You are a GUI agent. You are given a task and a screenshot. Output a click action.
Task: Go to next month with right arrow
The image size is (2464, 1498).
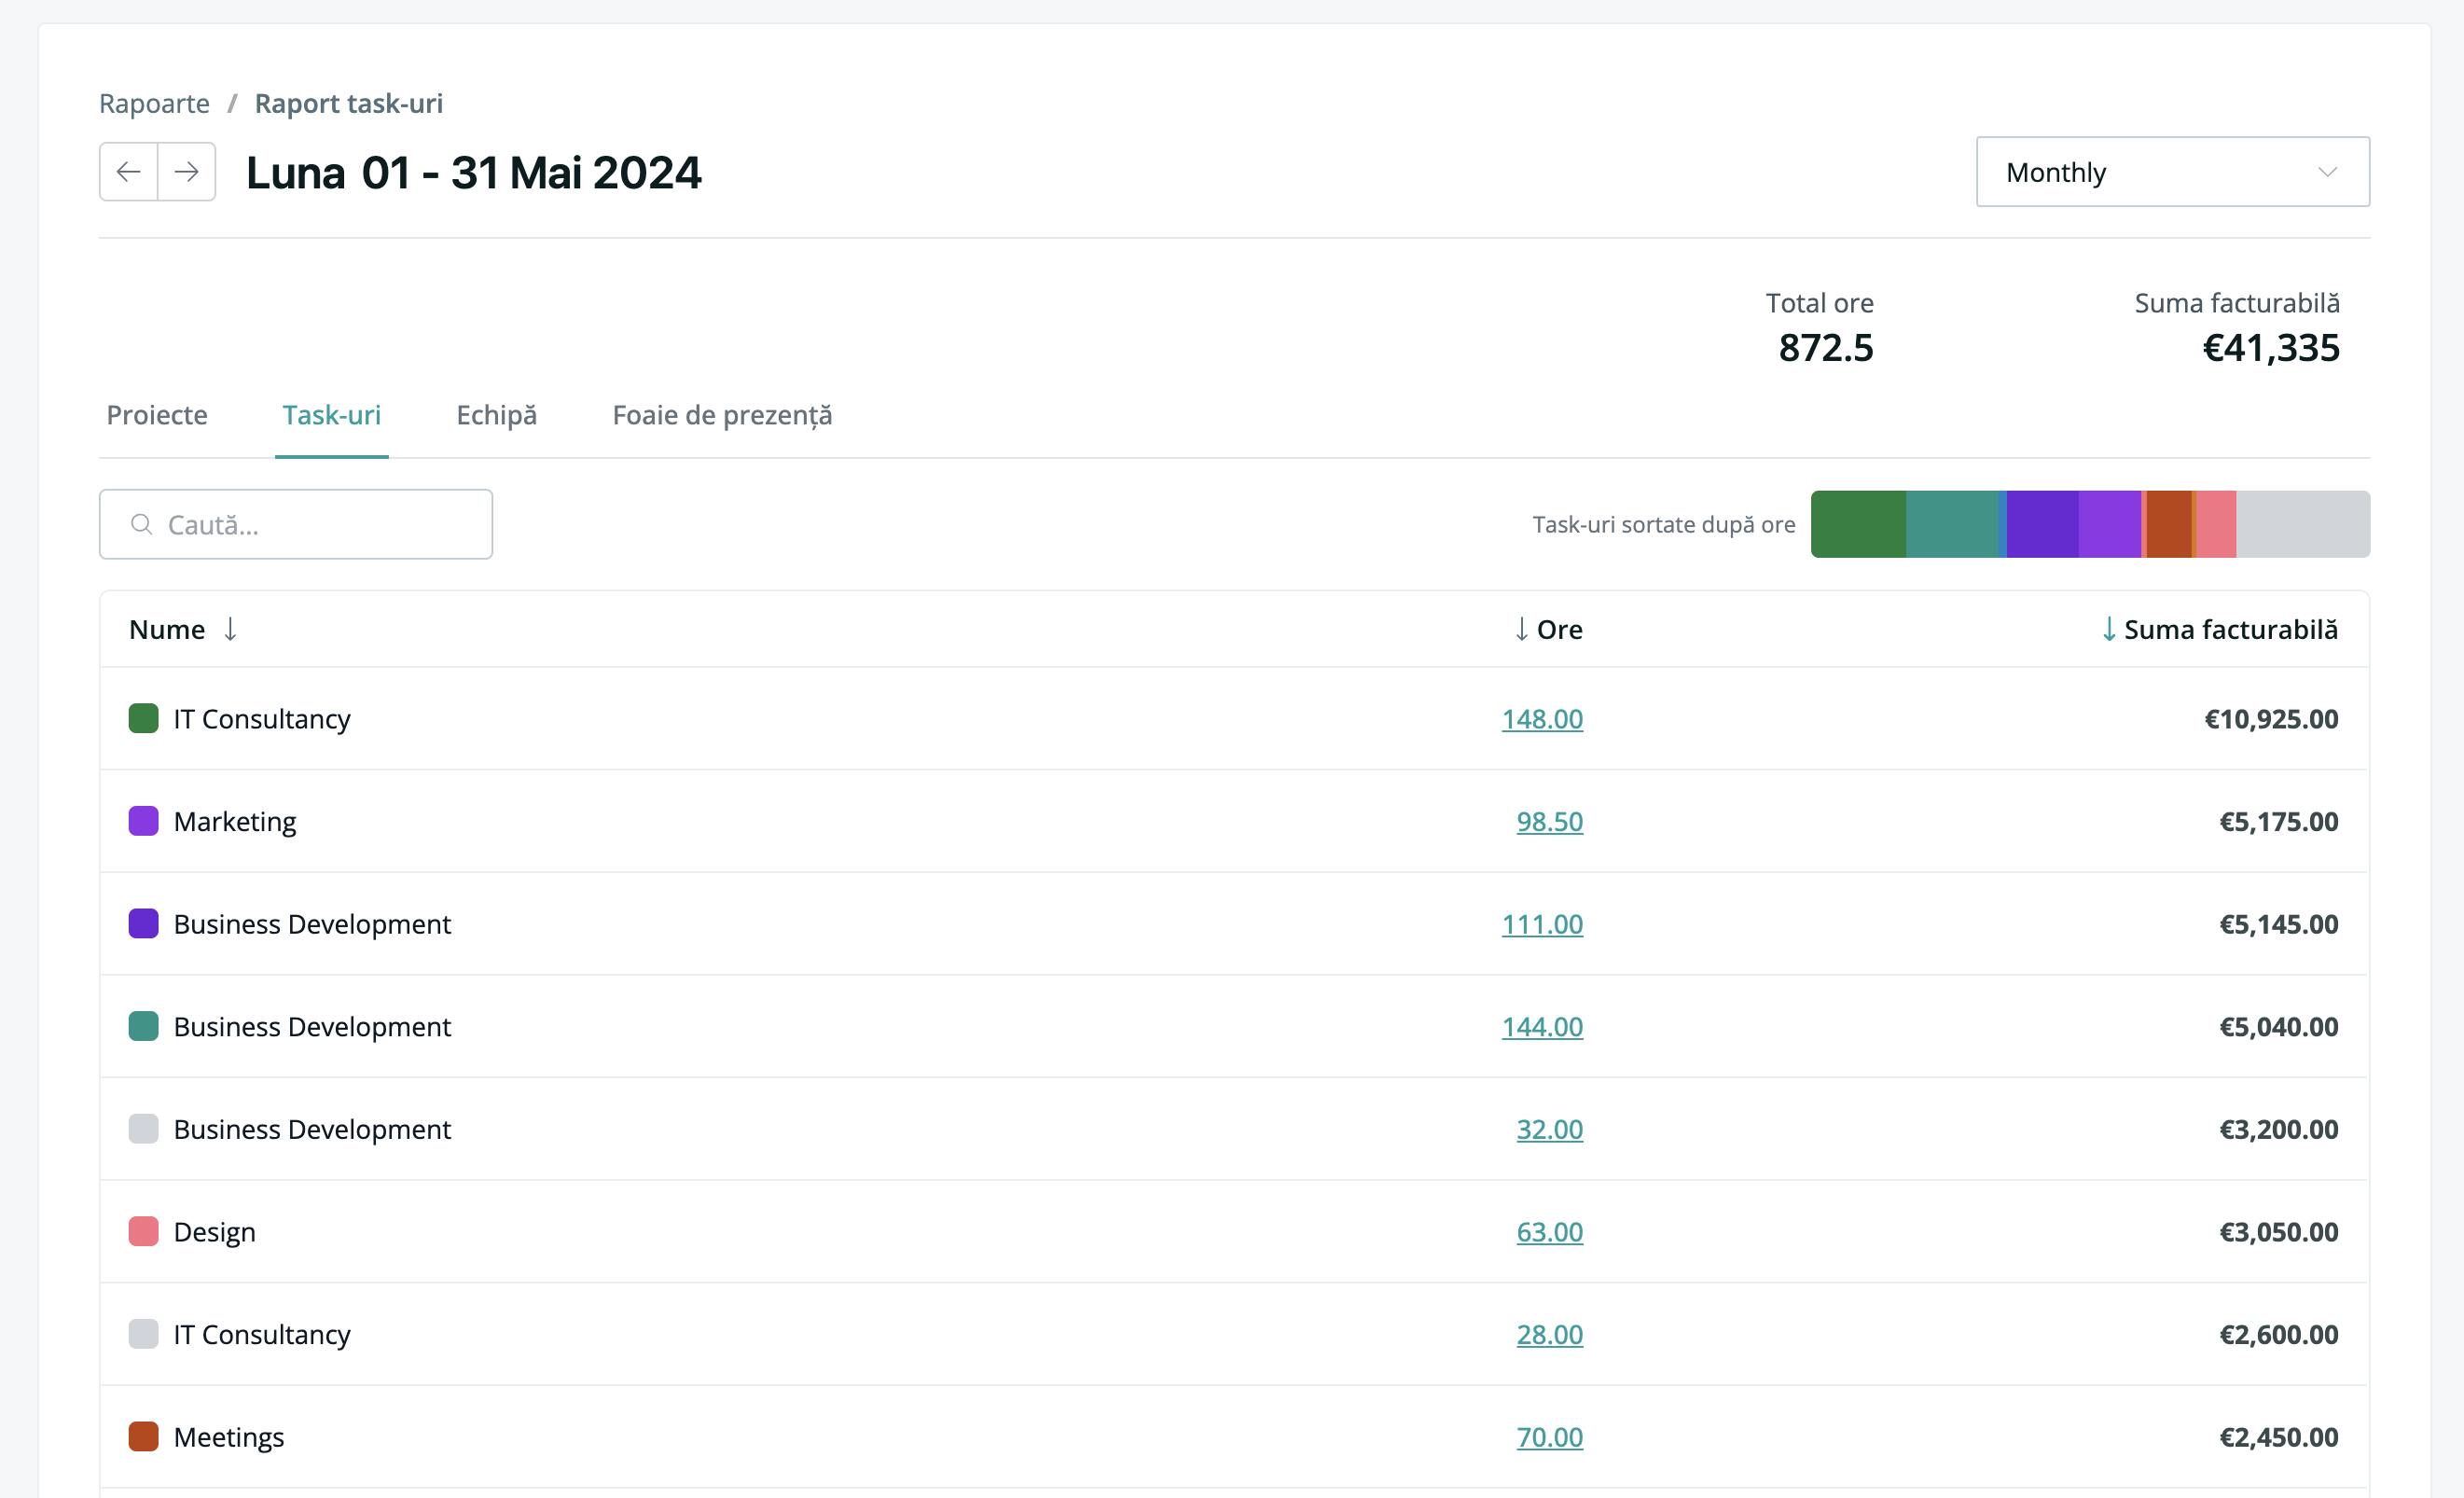[187, 172]
